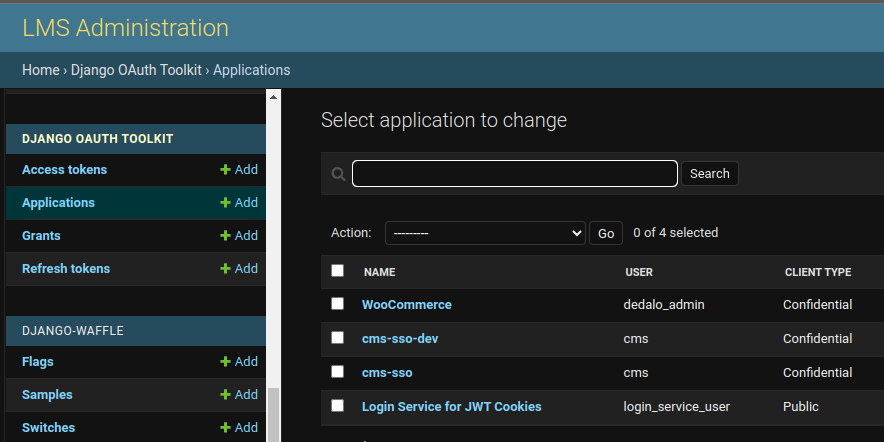This screenshot has width=884, height=442.
Task: Check the cms-sso row checkbox
Action: [337, 372]
